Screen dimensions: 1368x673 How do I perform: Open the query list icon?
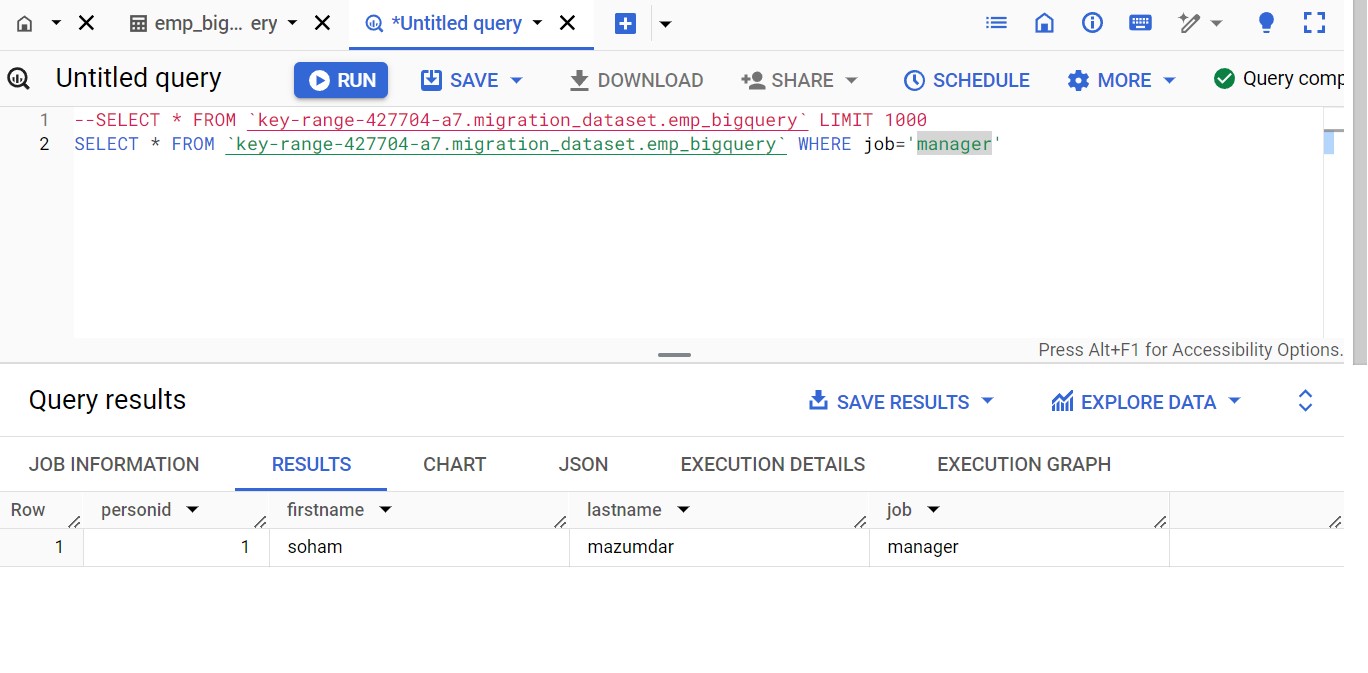click(x=996, y=21)
